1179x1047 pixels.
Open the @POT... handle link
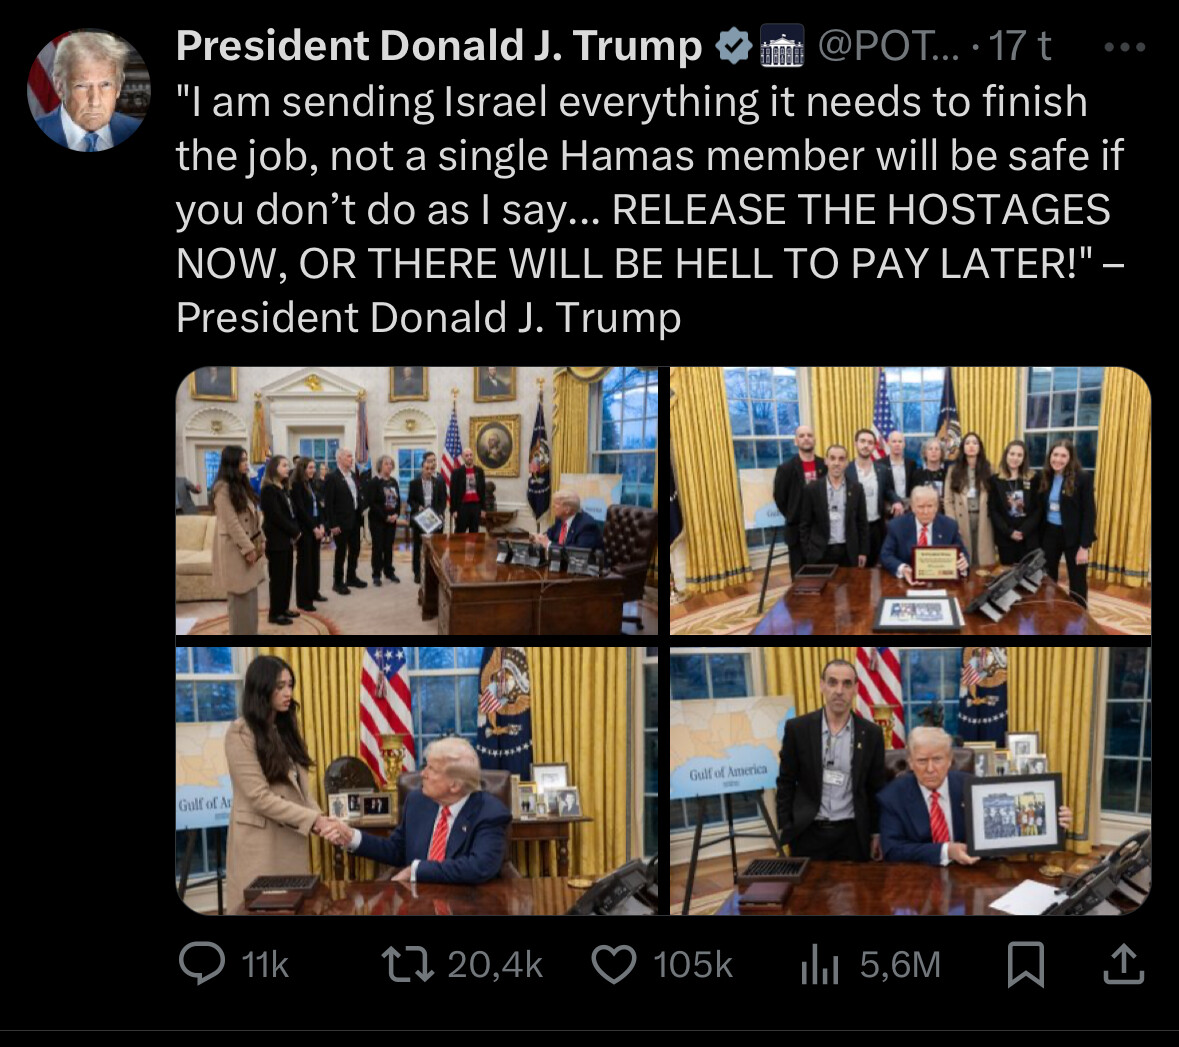tap(889, 46)
